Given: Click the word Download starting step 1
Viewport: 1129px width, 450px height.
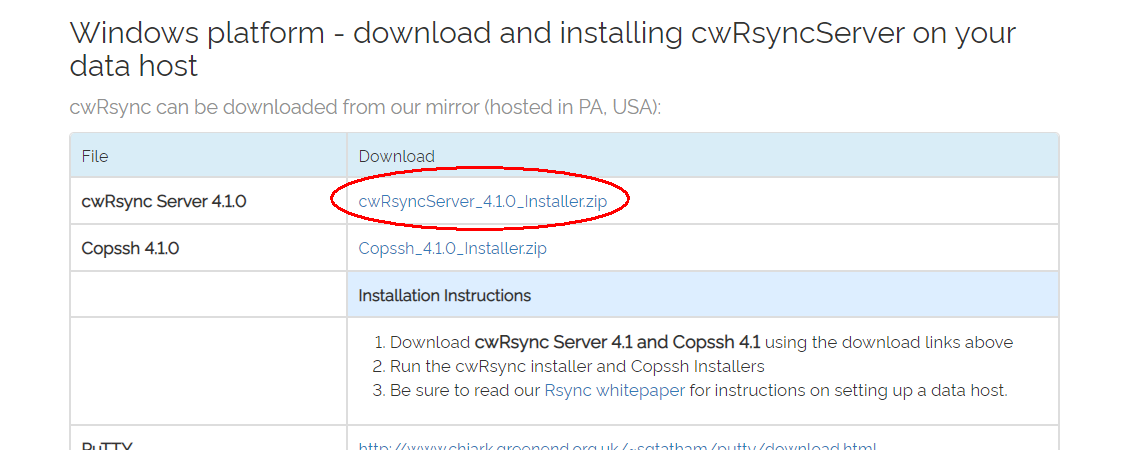Looking at the screenshot, I should [430, 342].
